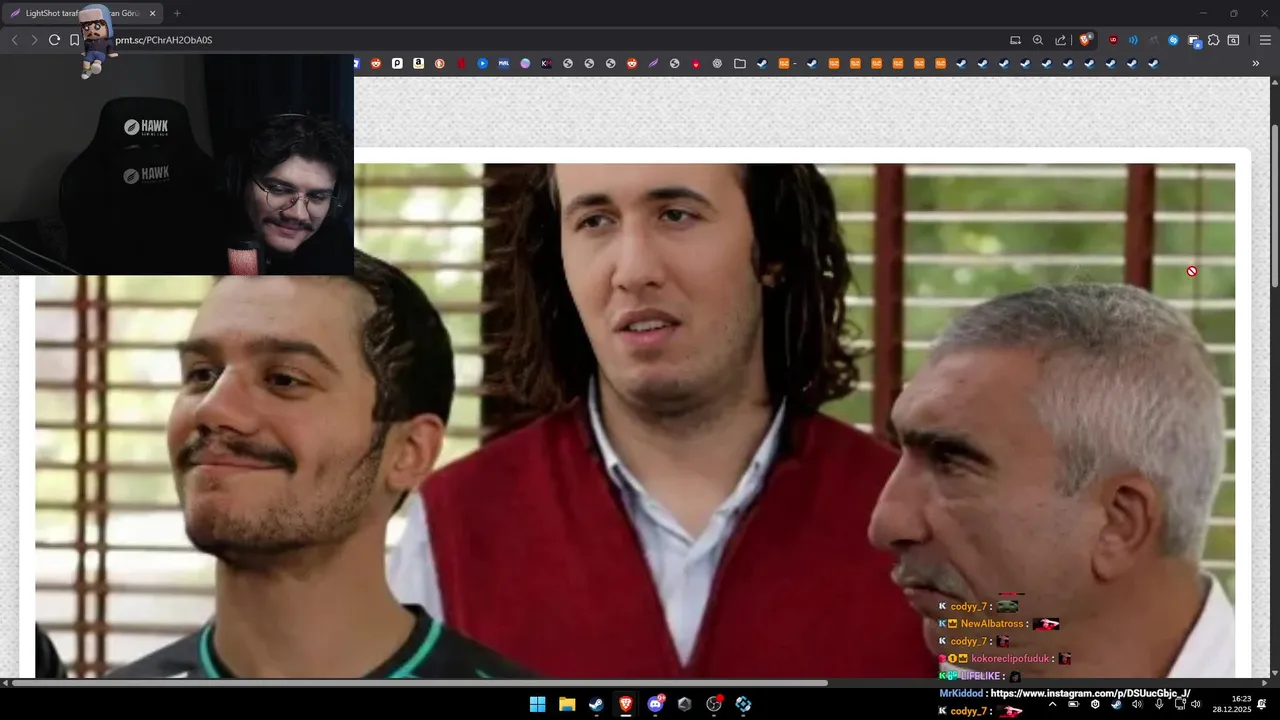1280x720 pixels.
Task: Open the screen-cast icon in address bar
Action: [1016, 40]
